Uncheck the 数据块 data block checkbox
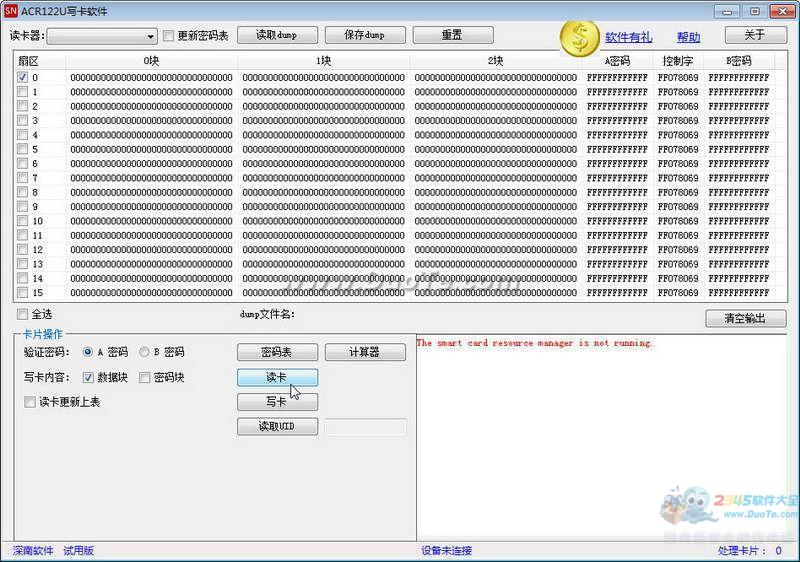The width and height of the screenshot is (800, 562). point(88,377)
